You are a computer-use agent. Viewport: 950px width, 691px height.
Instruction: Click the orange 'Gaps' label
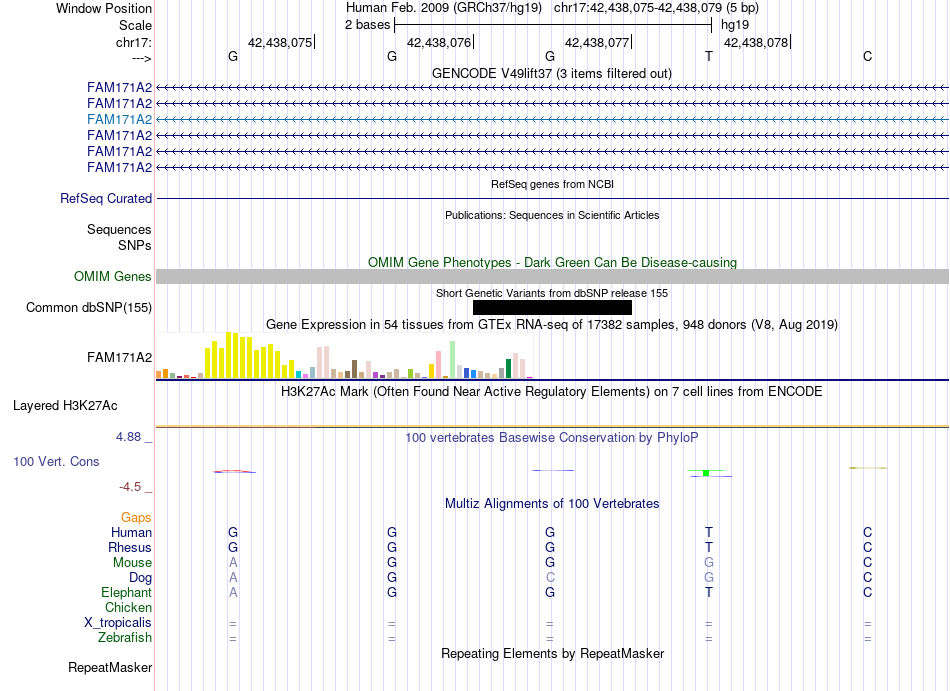pyautogui.click(x=136, y=517)
